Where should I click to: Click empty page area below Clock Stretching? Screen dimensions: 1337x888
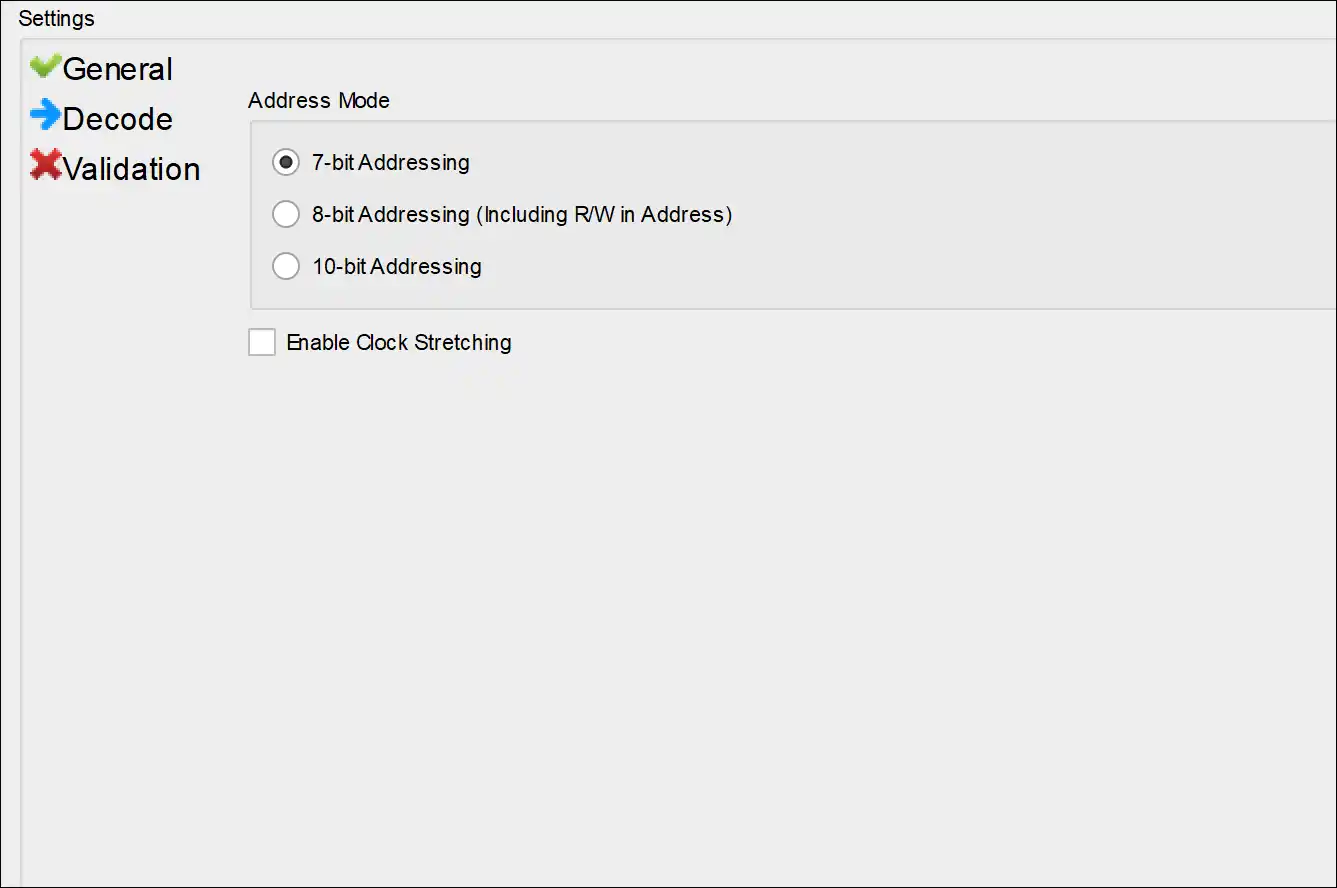click(700, 600)
